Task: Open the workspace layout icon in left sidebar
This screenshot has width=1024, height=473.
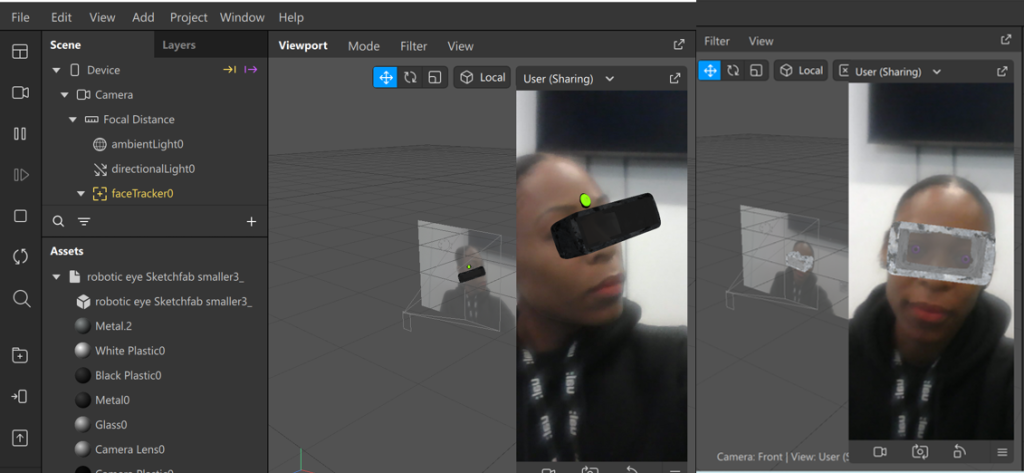Action: click(x=20, y=52)
